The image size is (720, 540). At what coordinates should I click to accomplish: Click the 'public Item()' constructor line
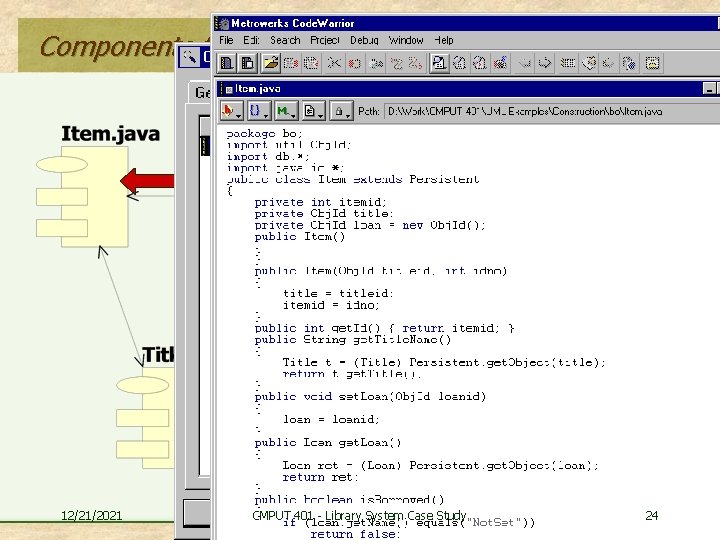pyautogui.click(x=299, y=236)
